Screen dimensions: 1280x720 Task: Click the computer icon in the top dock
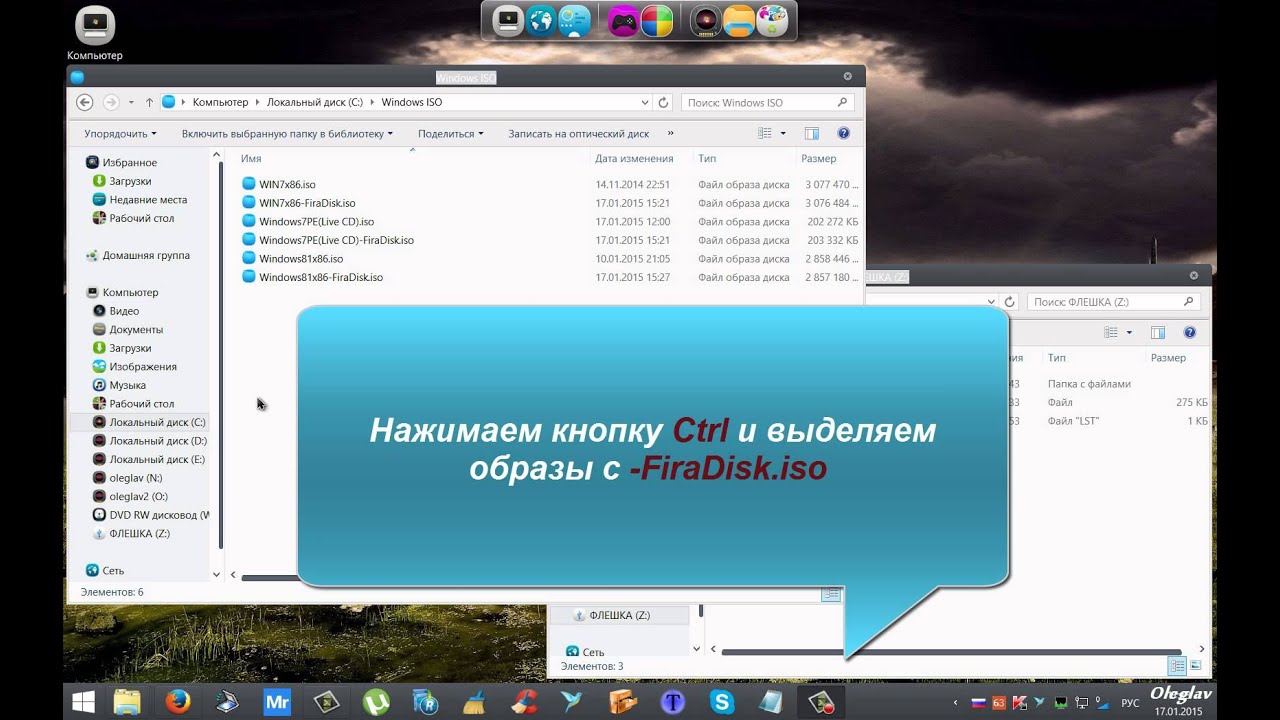[x=508, y=20]
